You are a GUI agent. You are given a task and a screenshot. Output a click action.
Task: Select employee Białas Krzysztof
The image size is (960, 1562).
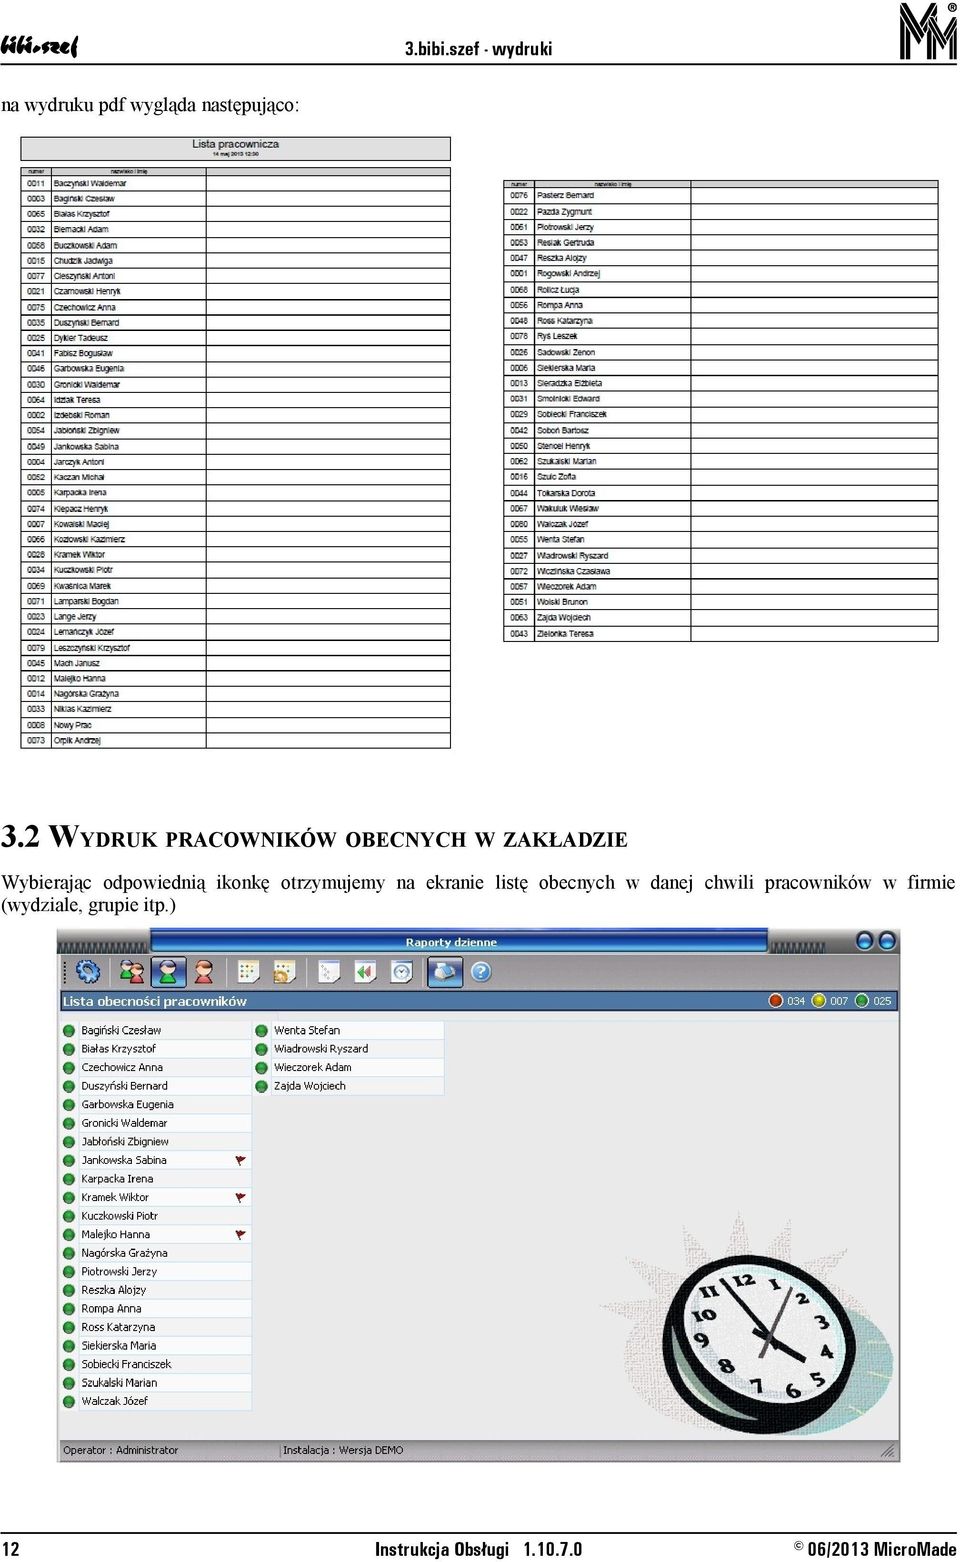click(x=119, y=1049)
